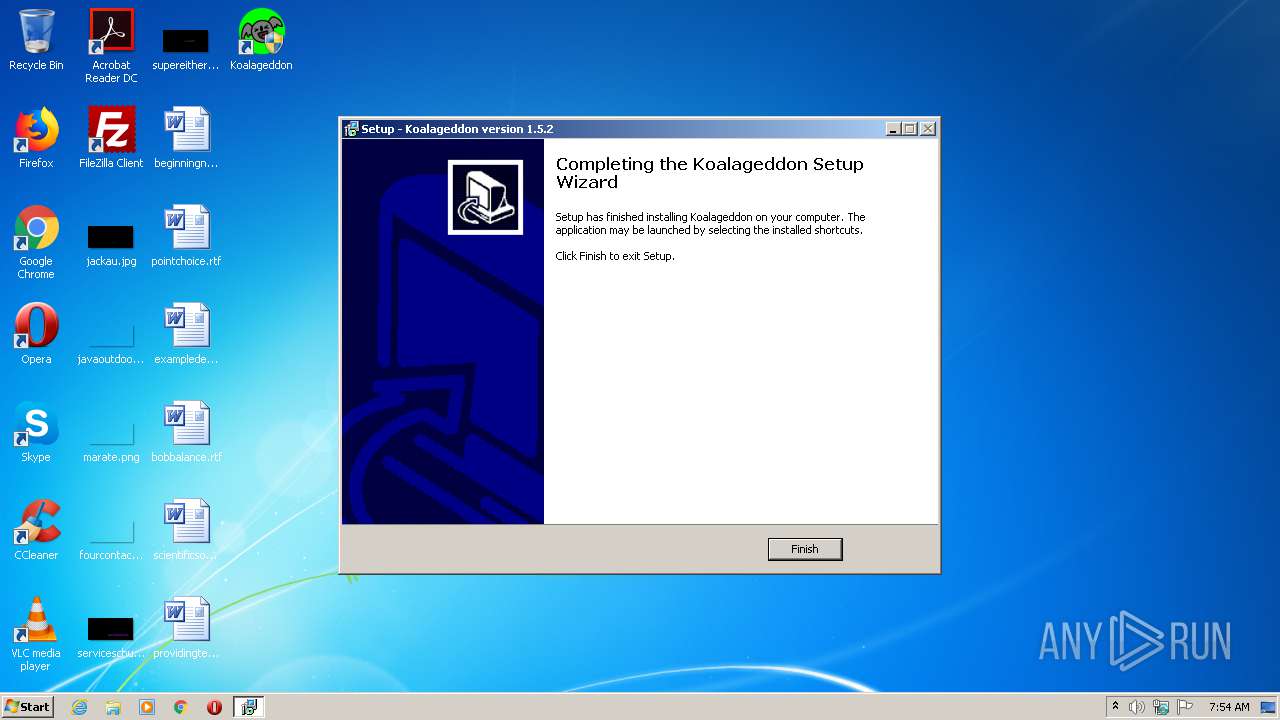
Task: Click the Setup title bar system icon
Action: point(351,129)
